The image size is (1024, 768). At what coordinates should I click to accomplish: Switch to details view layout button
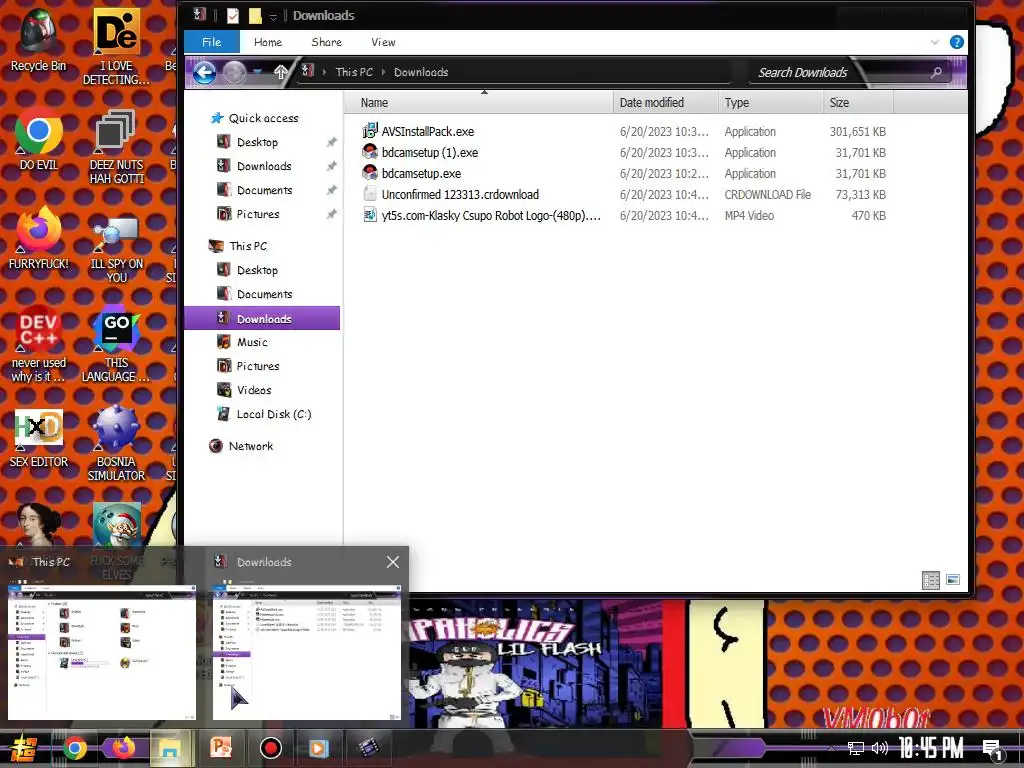(931, 580)
